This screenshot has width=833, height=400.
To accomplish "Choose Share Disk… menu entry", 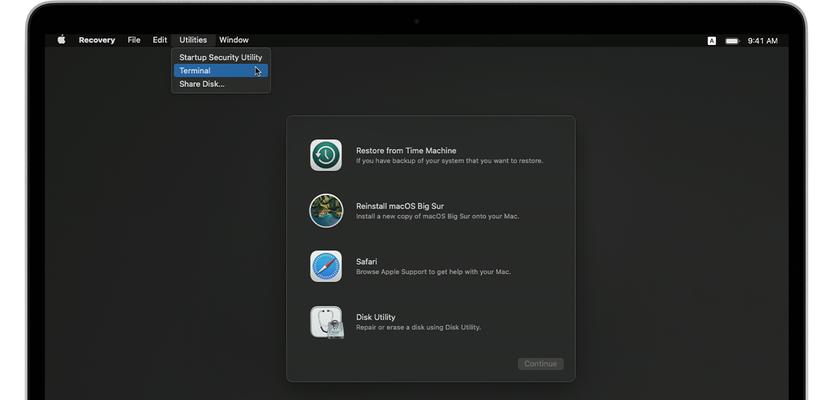I will point(220,84).
